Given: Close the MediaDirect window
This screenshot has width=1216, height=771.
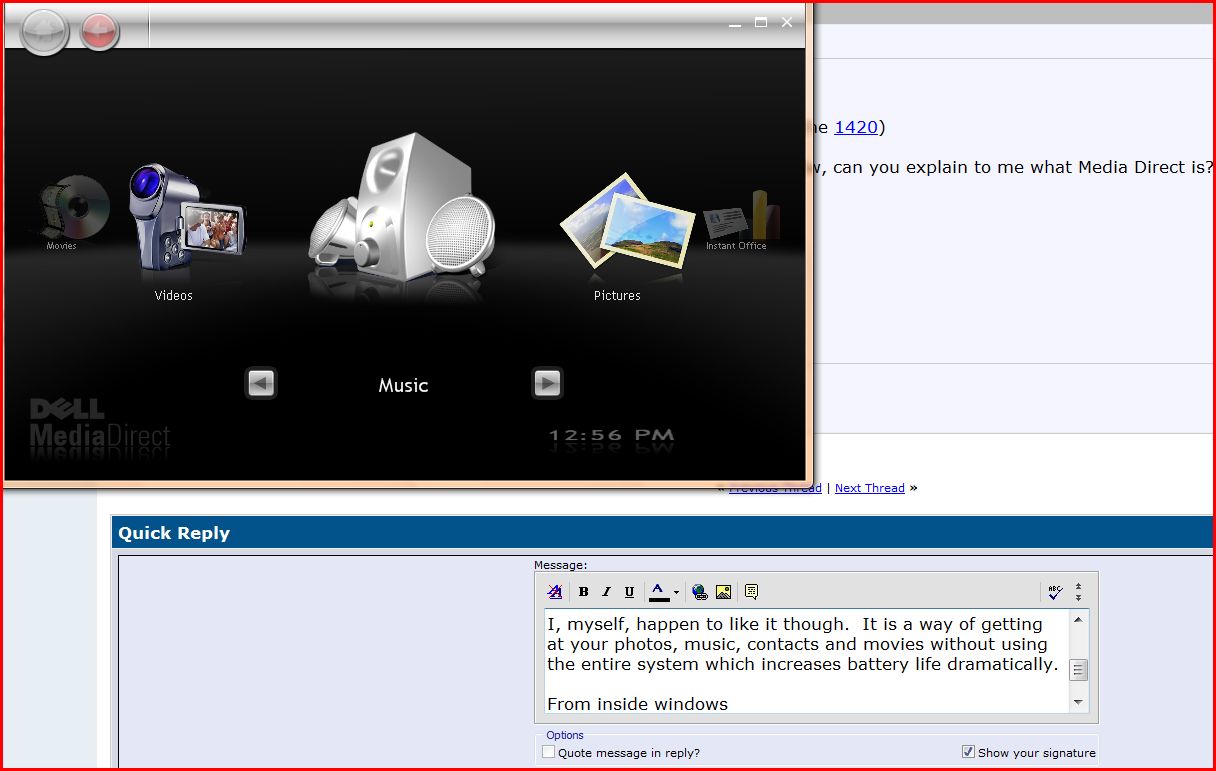Looking at the screenshot, I should [x=787, y=22].
